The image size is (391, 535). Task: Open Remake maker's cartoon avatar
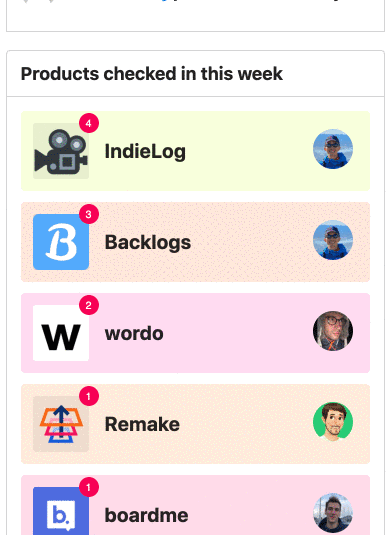coord(333,422)
